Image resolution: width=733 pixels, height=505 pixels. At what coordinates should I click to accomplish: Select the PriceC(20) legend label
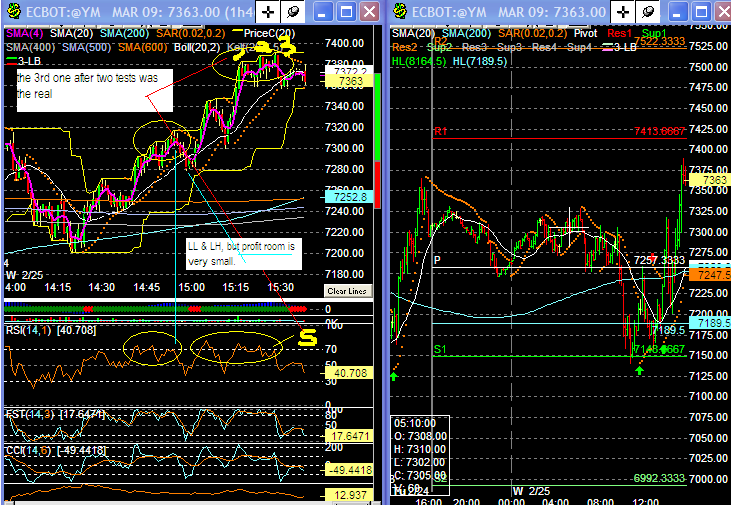268,33
